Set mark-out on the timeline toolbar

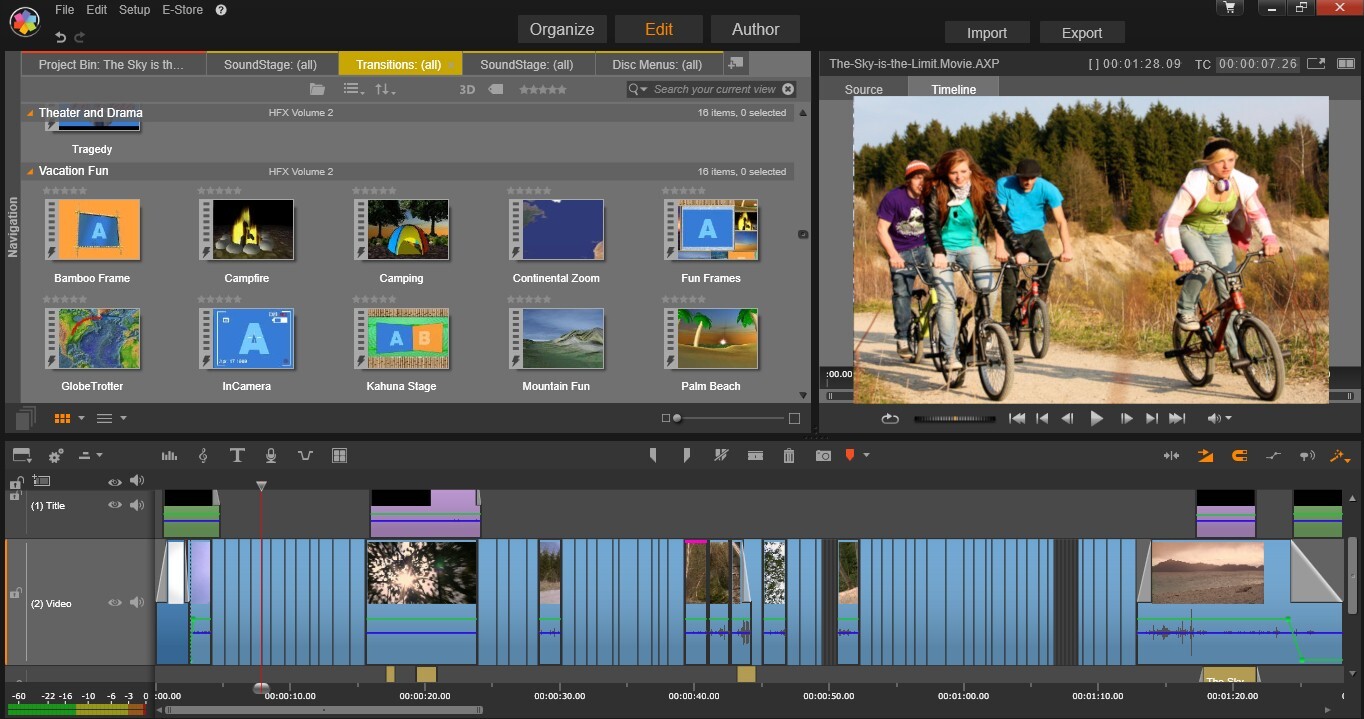click(x=687, y=456)
